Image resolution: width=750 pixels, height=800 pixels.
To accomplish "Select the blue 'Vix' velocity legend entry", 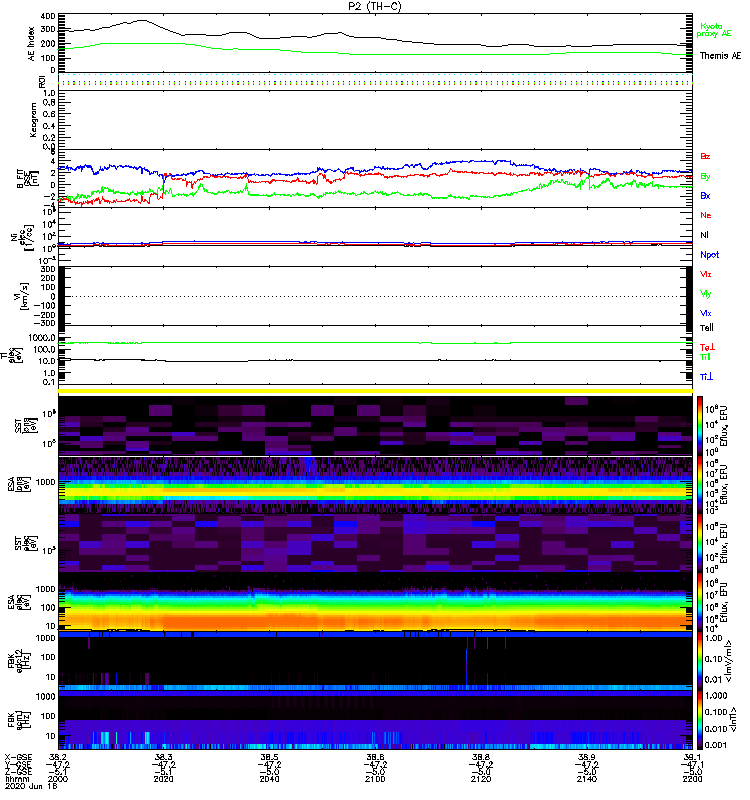I will tap(706, 313).
